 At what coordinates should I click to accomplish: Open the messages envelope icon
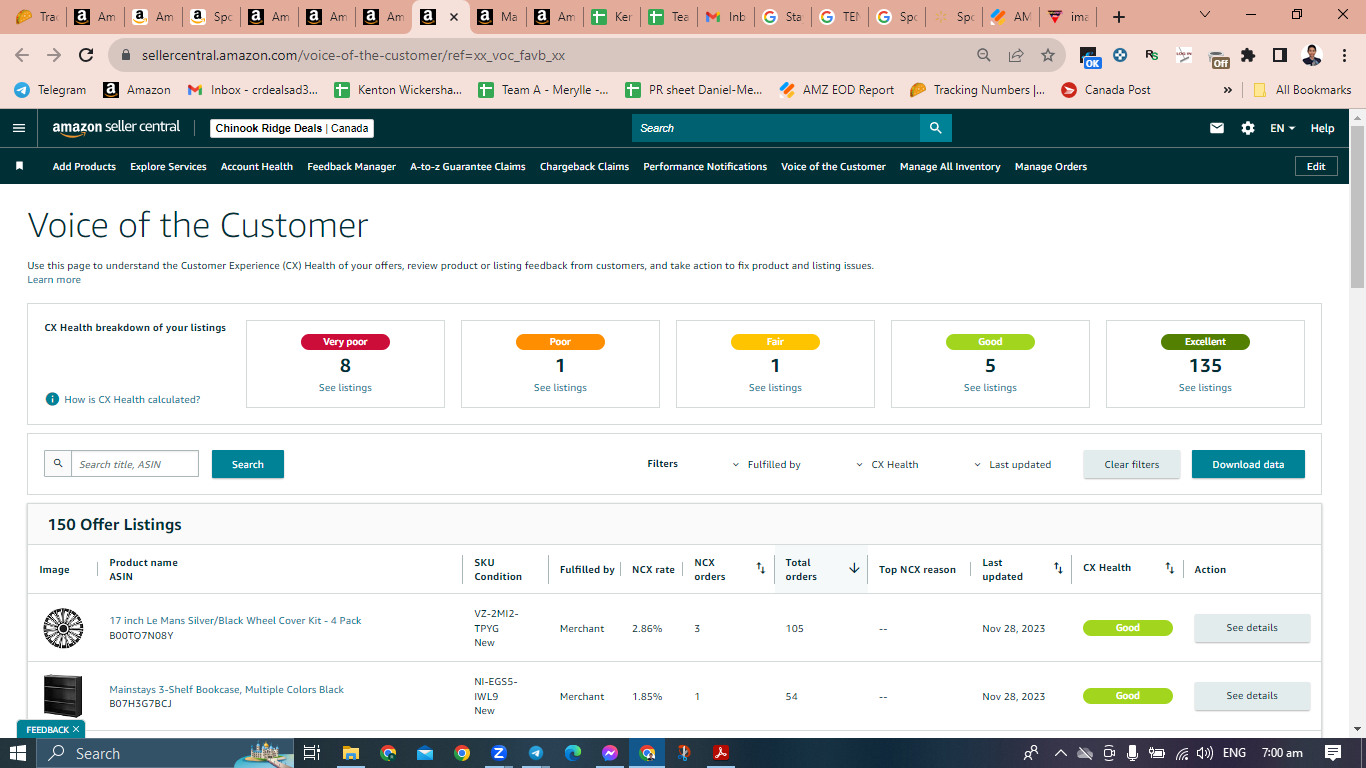pos(1217,128)
